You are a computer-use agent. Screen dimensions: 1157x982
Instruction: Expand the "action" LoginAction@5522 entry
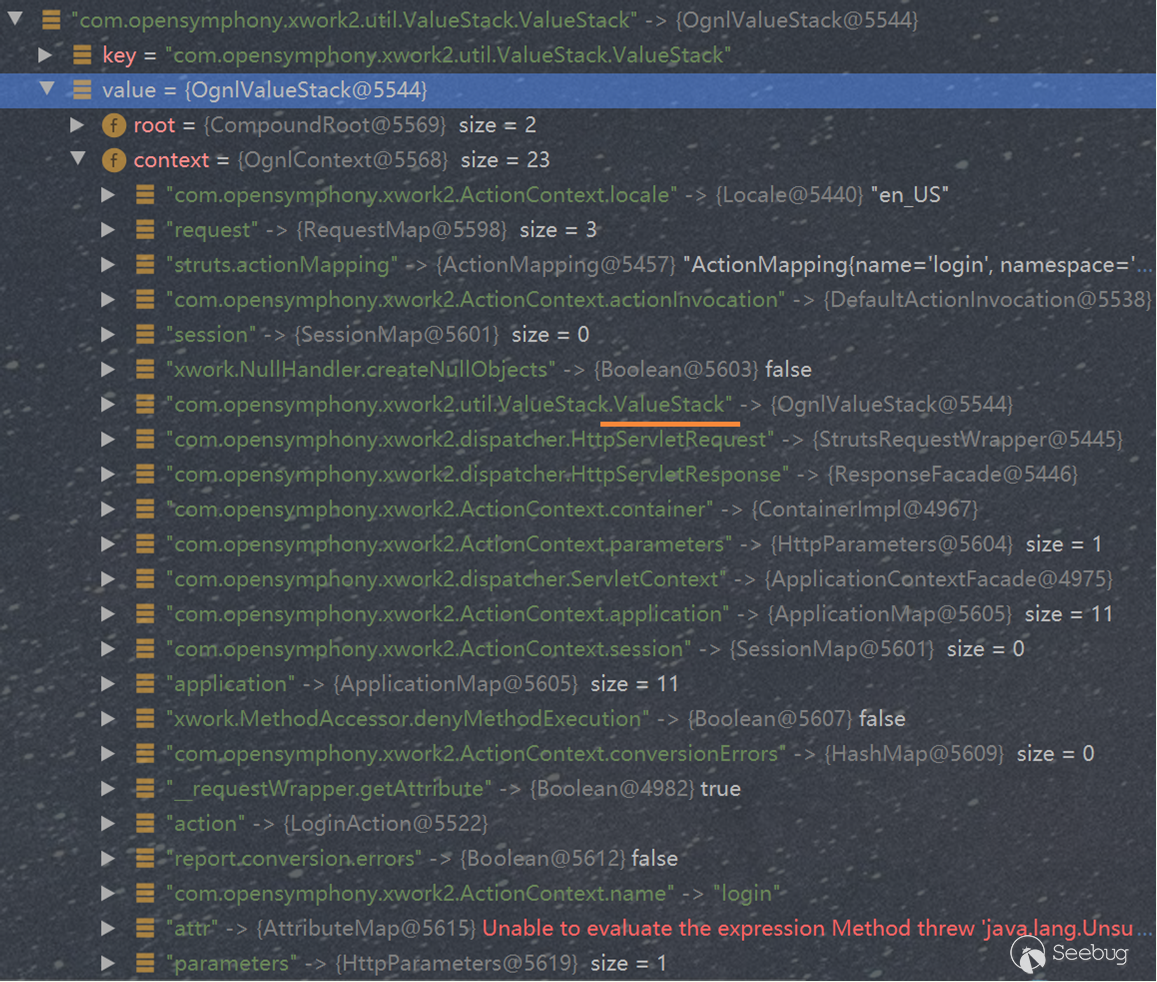pyautogui.click(x=108, y=823)
